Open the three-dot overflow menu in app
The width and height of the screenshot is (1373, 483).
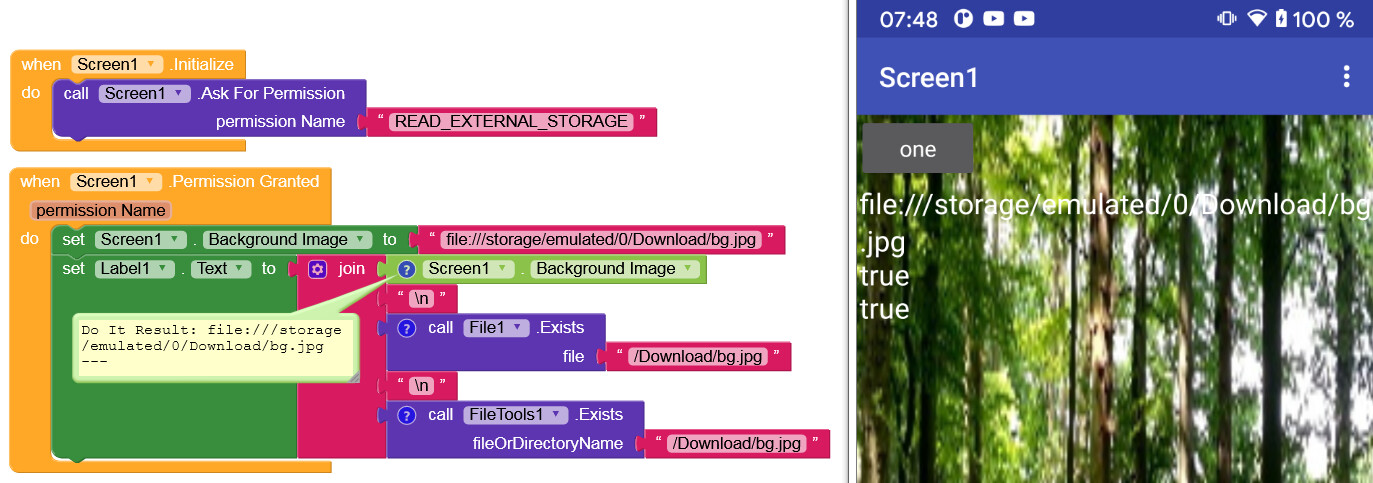point(1347,77)
